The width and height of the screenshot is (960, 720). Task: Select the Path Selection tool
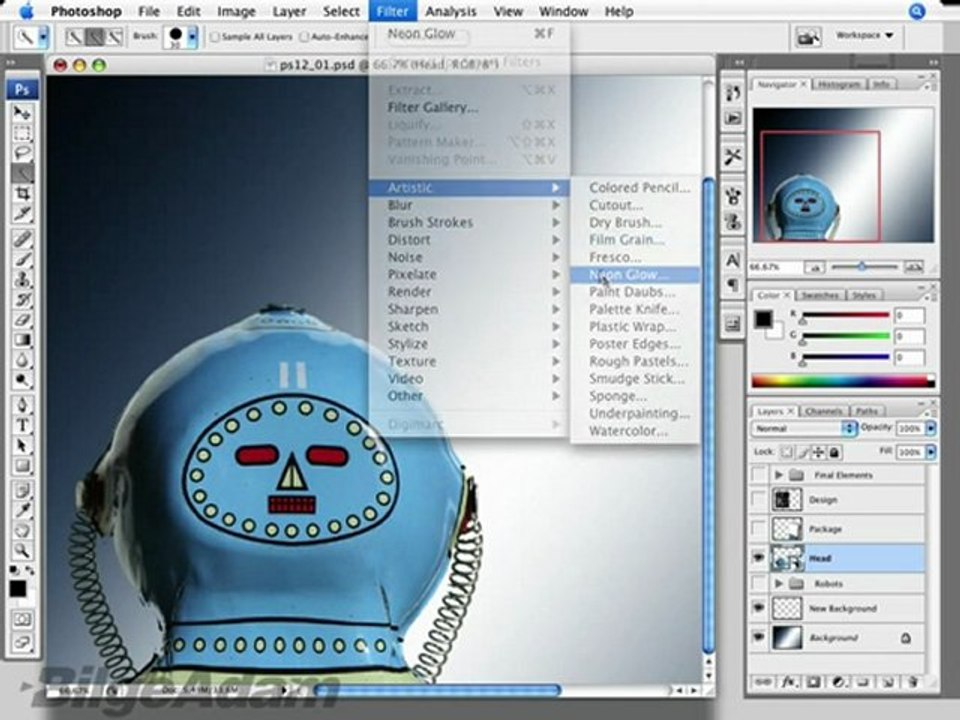click(22, 445)
